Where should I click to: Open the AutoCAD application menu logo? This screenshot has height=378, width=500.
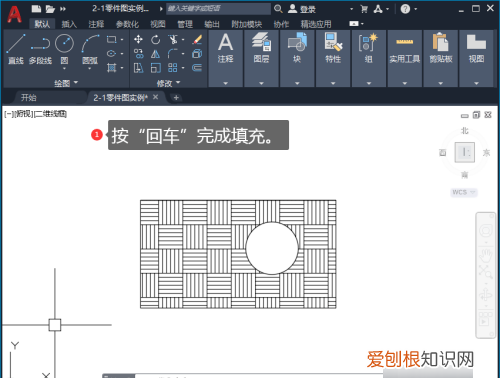tap(14, 14)
